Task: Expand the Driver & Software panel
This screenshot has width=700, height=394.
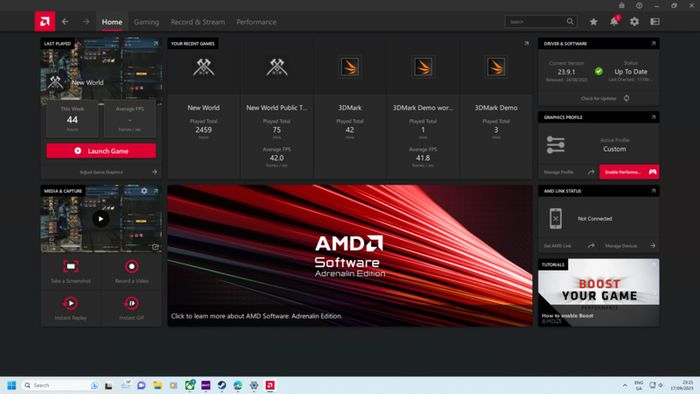Action: tap(654, 43)
